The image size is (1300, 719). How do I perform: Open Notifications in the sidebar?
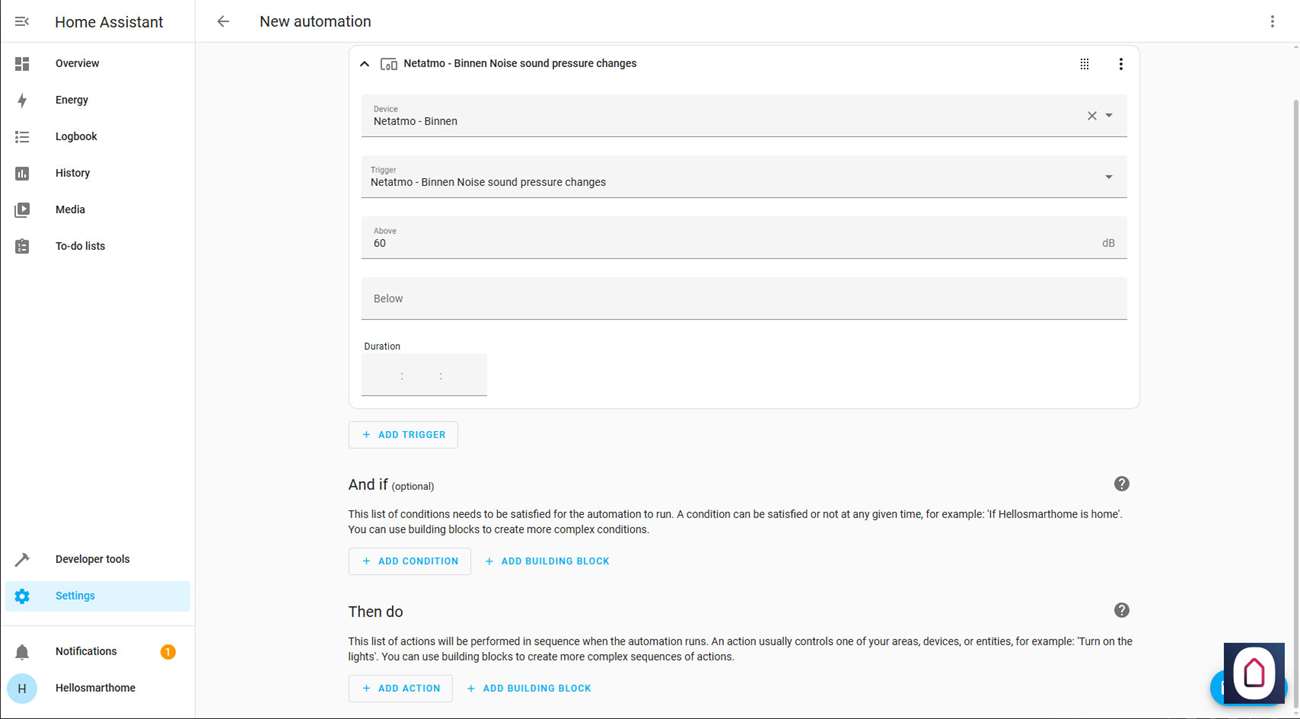click(86, 651)
